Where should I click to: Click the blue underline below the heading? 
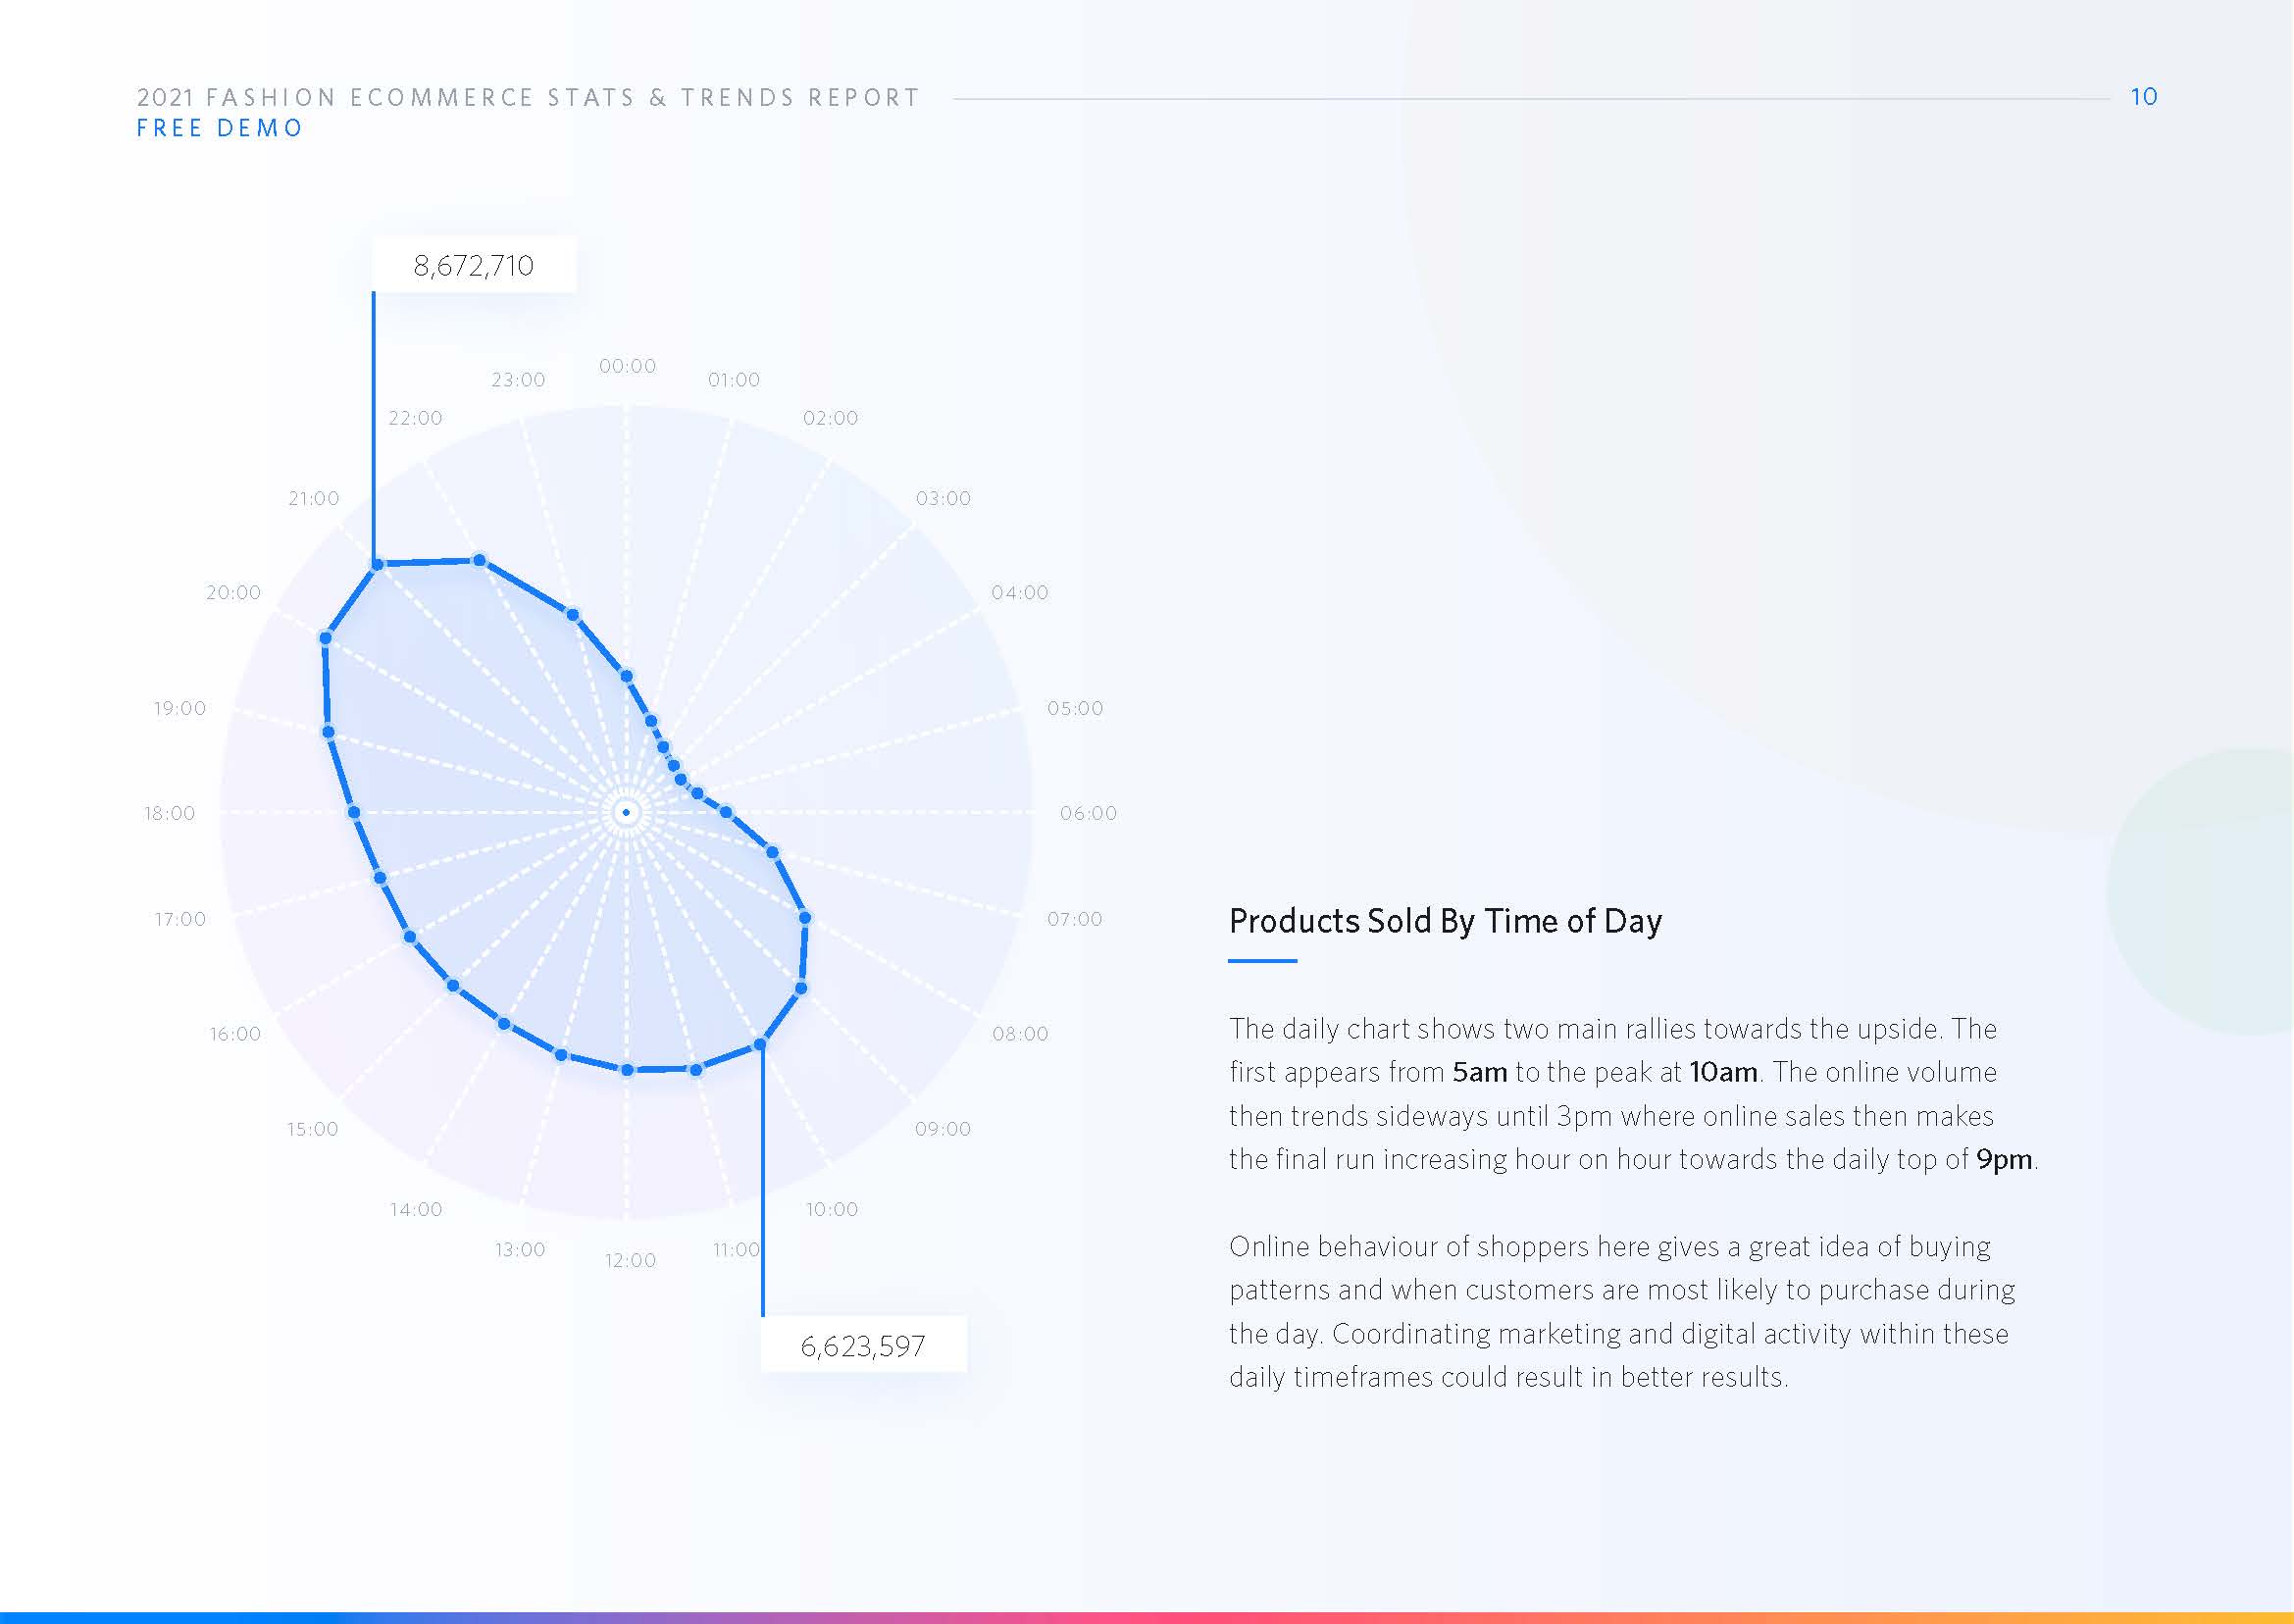point(1262,961)
